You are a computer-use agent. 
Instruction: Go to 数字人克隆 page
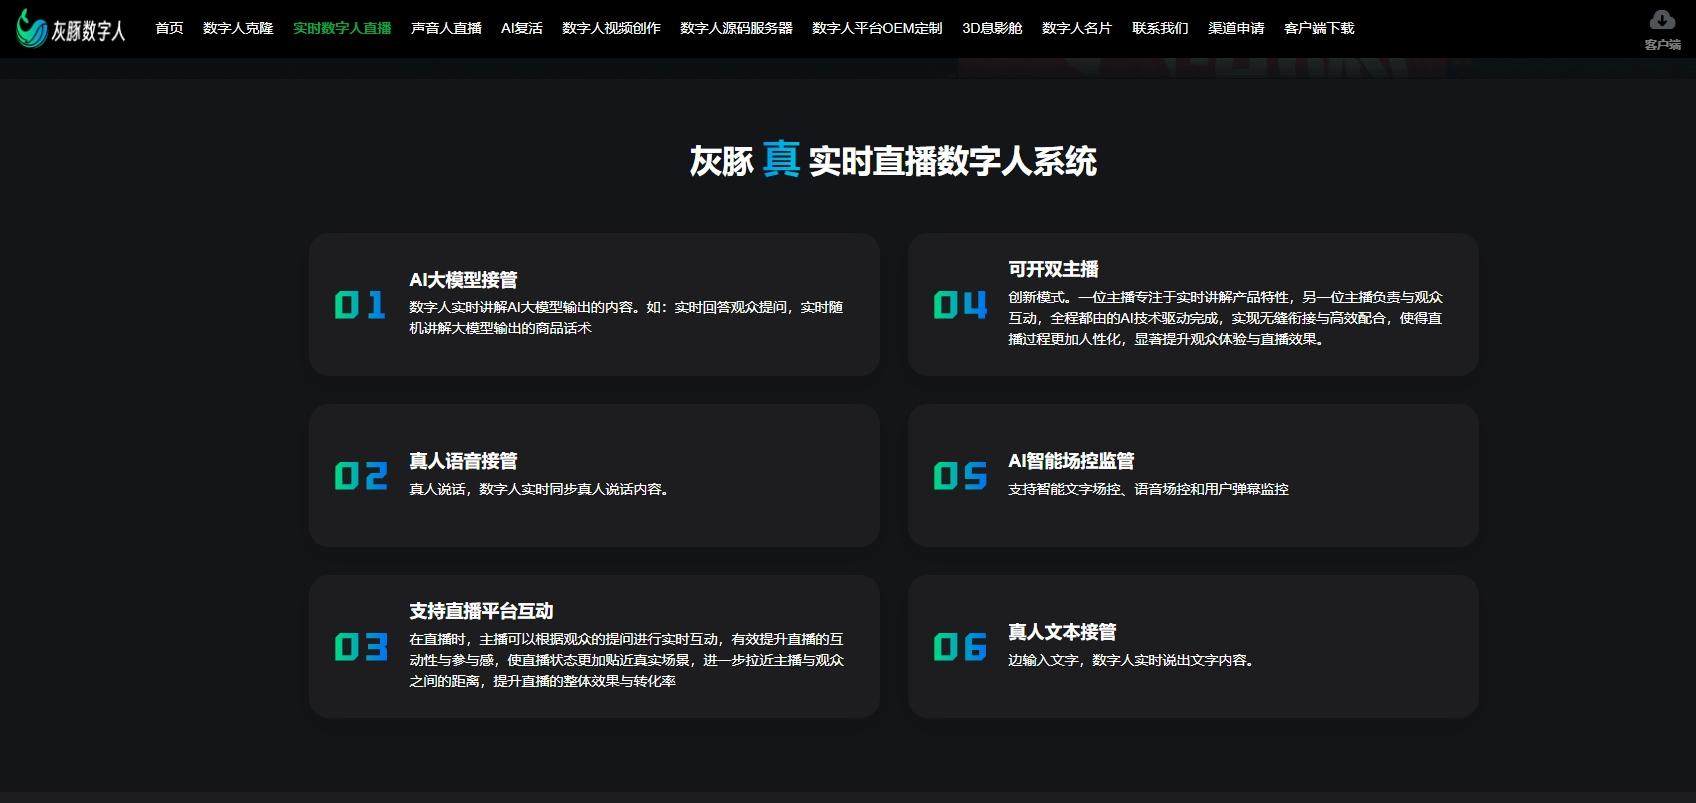[x=238, y=28]
